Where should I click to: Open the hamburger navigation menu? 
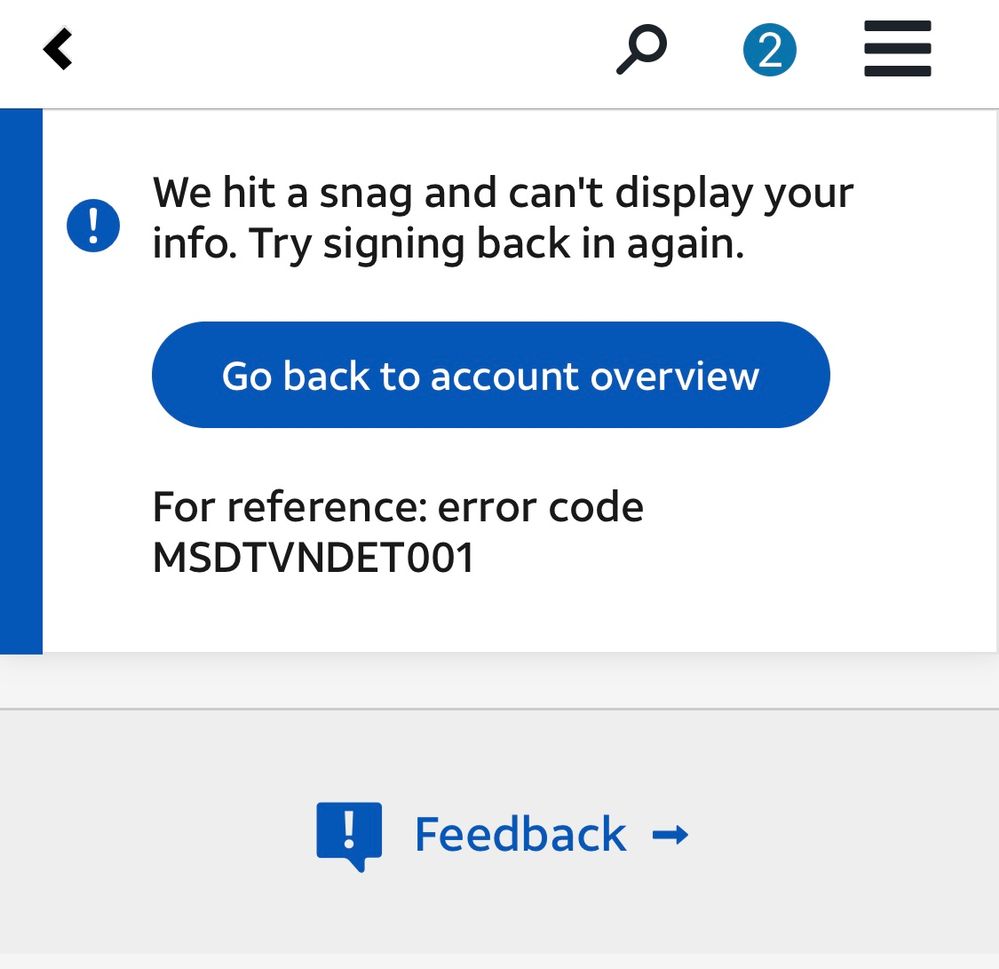click(897, 49)
